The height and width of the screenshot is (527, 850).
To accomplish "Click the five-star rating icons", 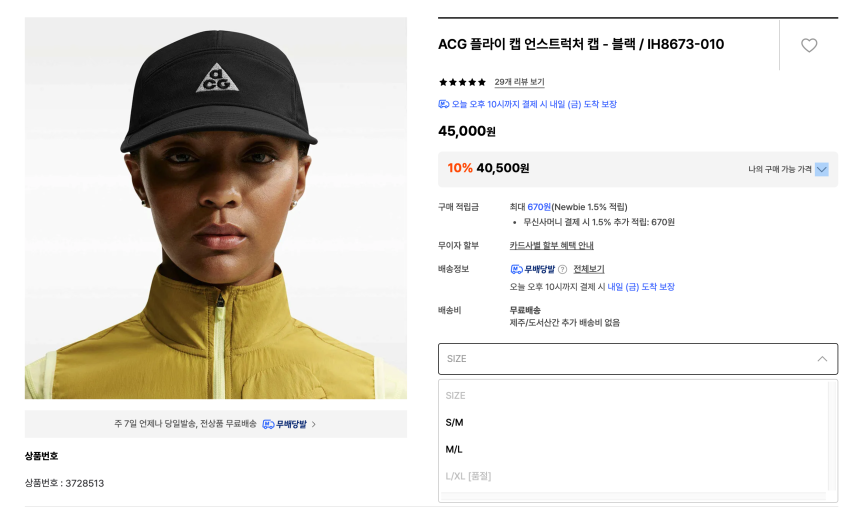I will click(x=462, y=82).
